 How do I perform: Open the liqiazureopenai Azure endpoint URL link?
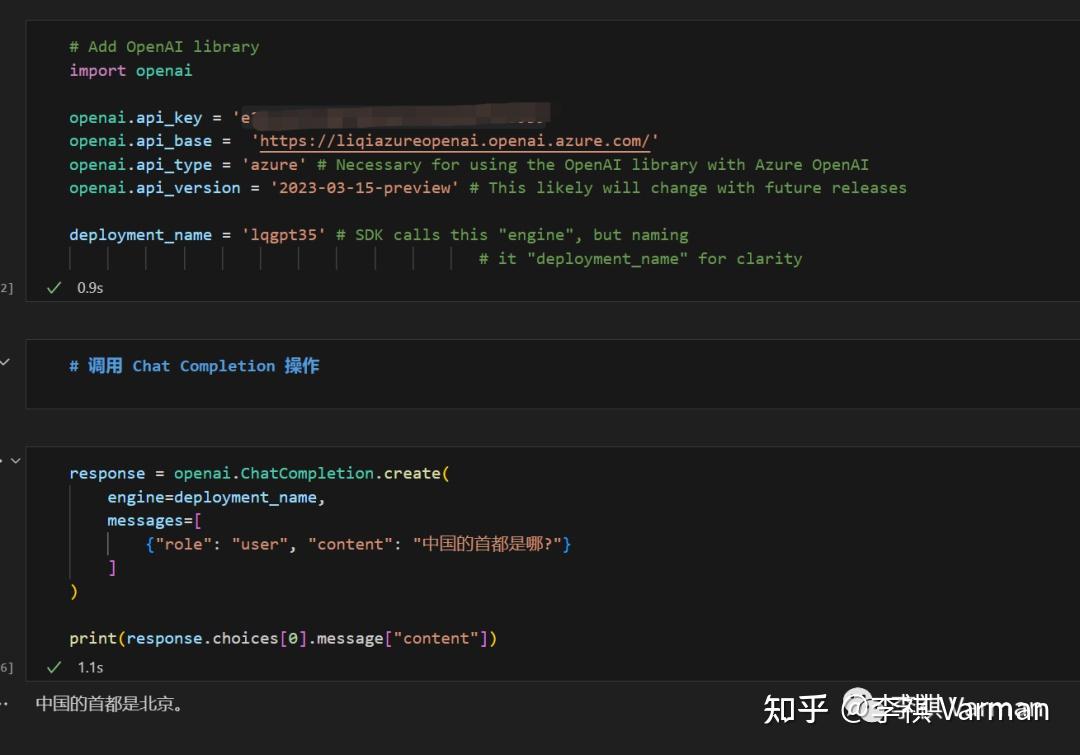455,140
